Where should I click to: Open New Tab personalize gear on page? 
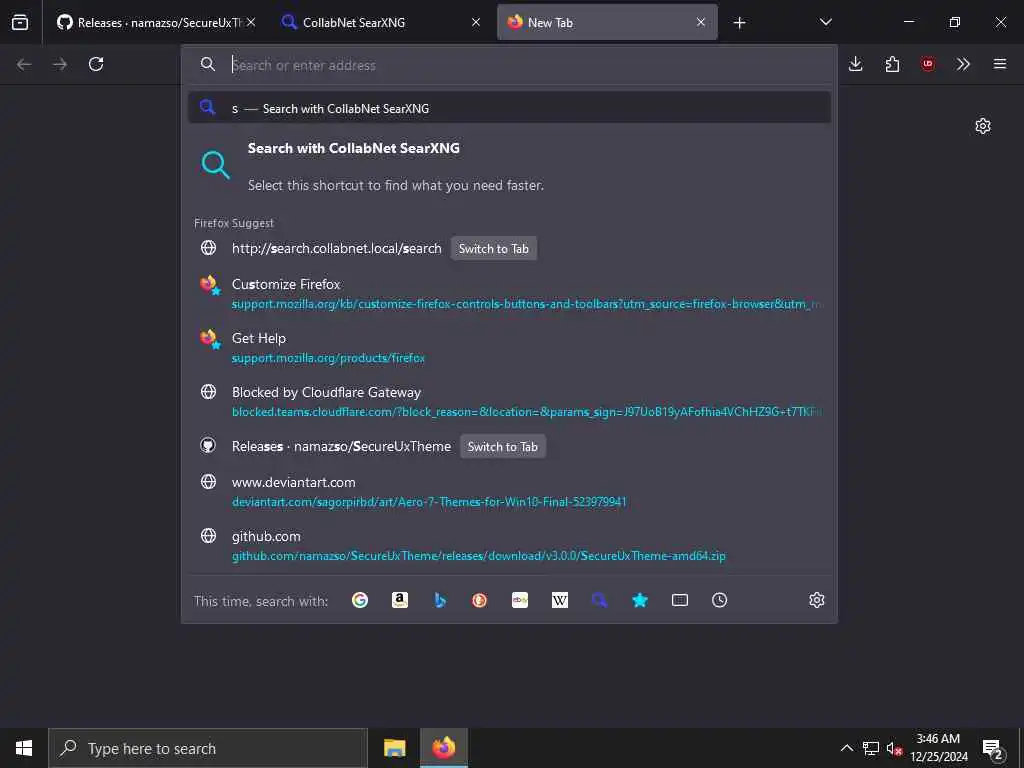(983, 126)
